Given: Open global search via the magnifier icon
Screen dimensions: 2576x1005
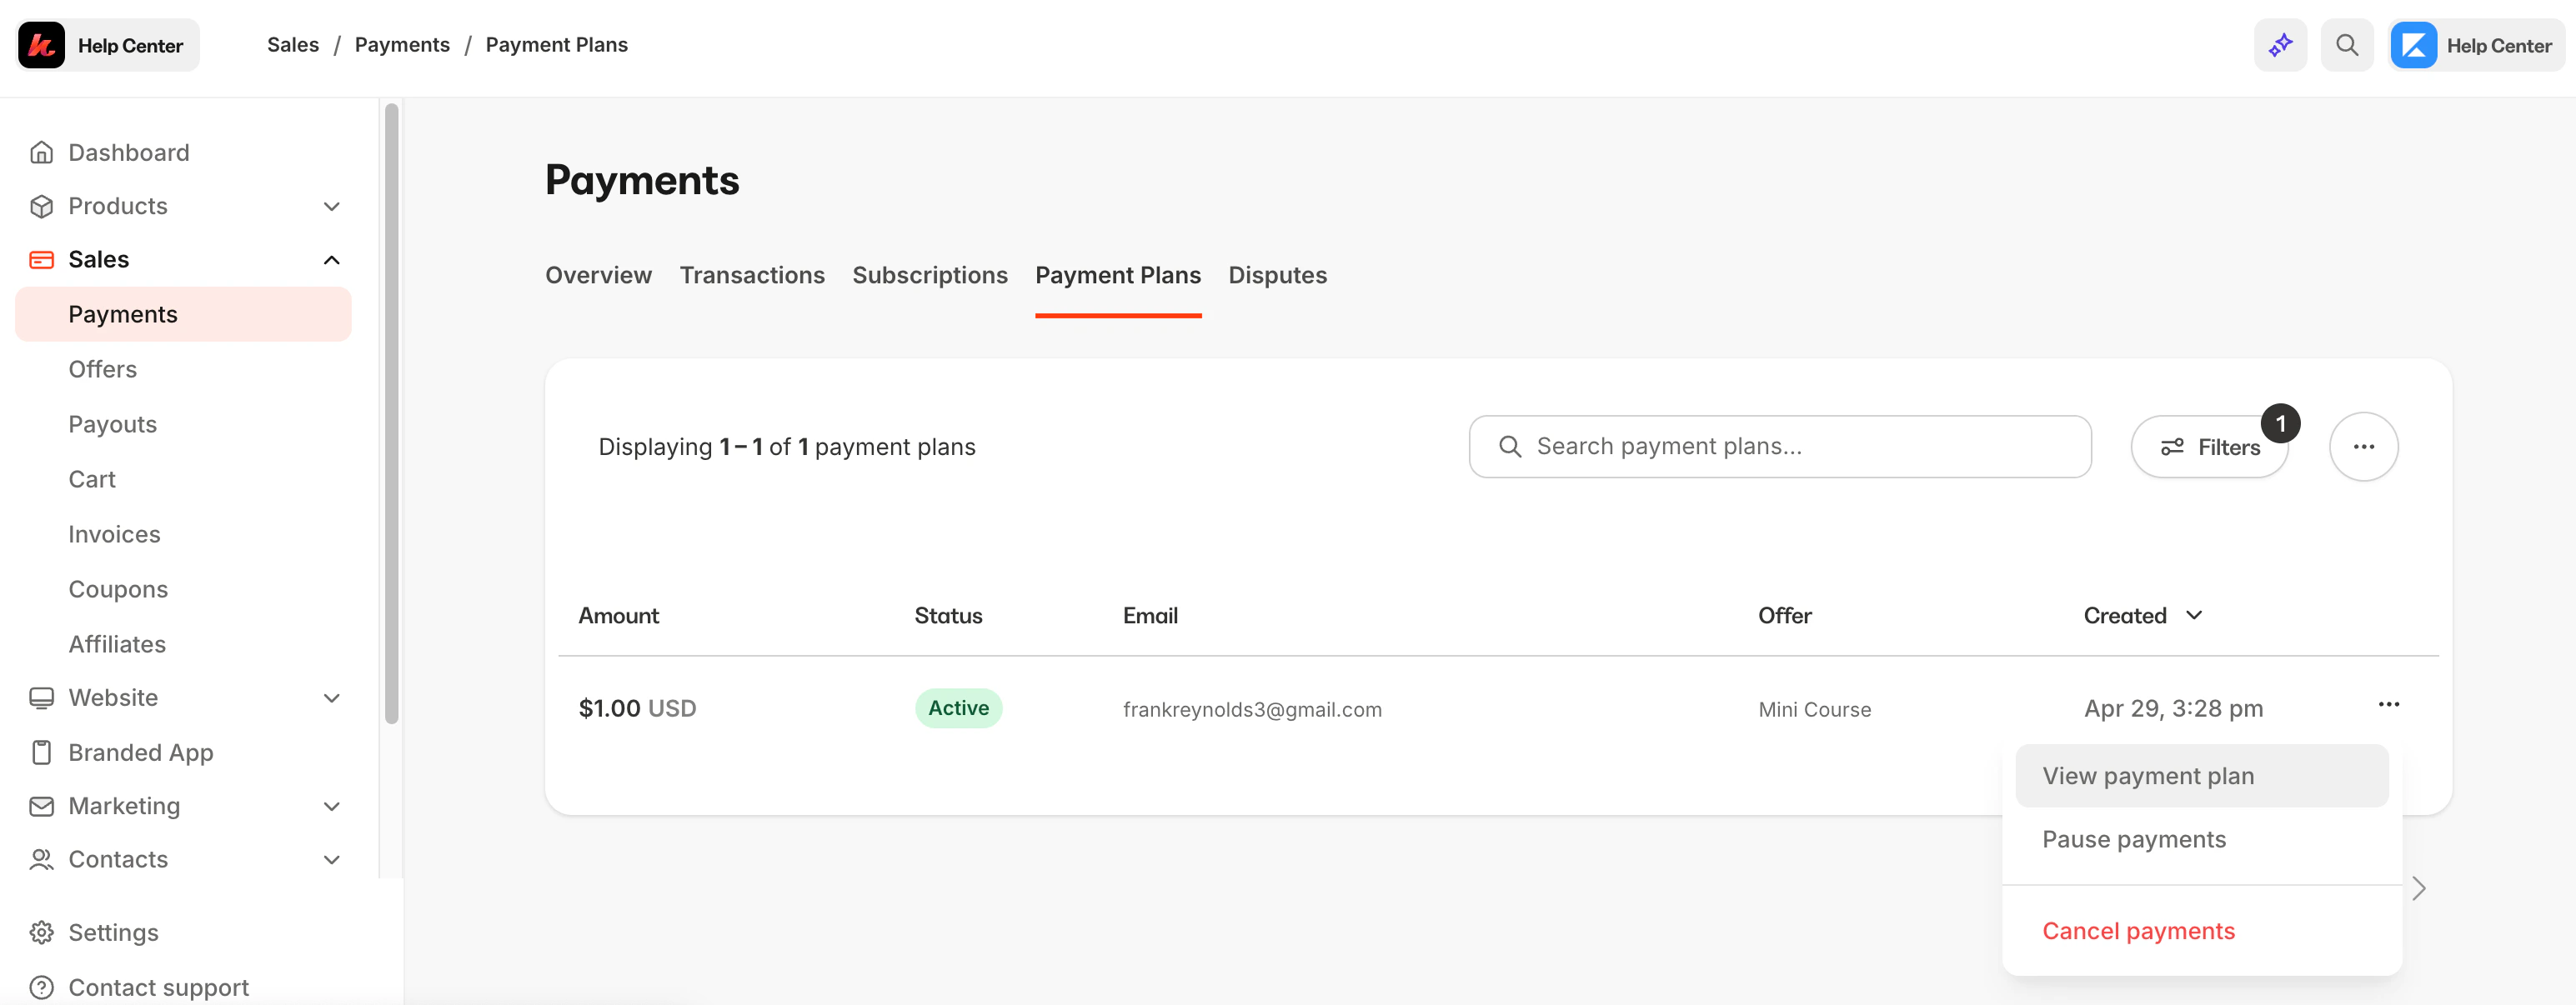Looking at the screenshot, I should [x=2347, y=45].
